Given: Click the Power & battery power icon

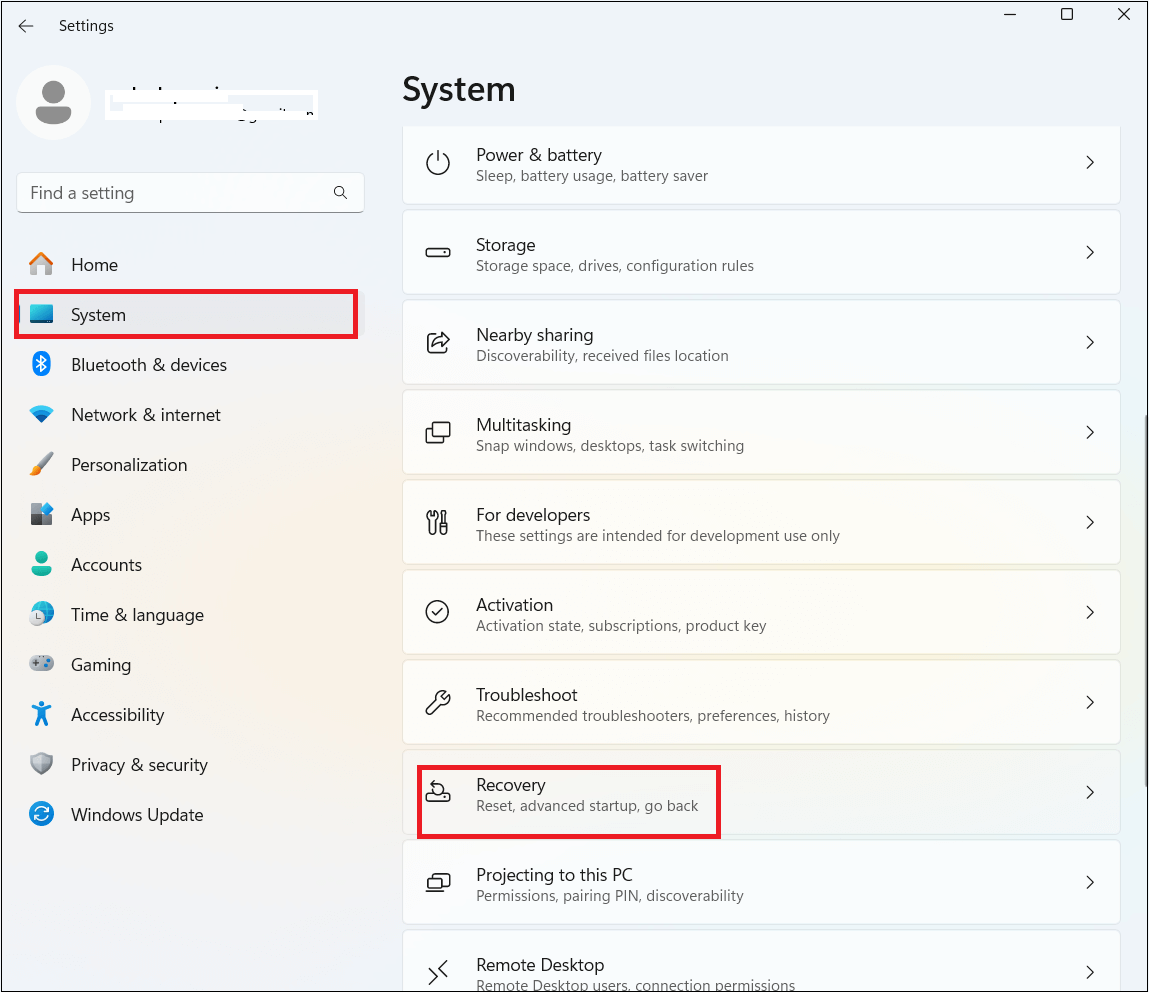Looking at the screenshot, I should coord(437,163).
